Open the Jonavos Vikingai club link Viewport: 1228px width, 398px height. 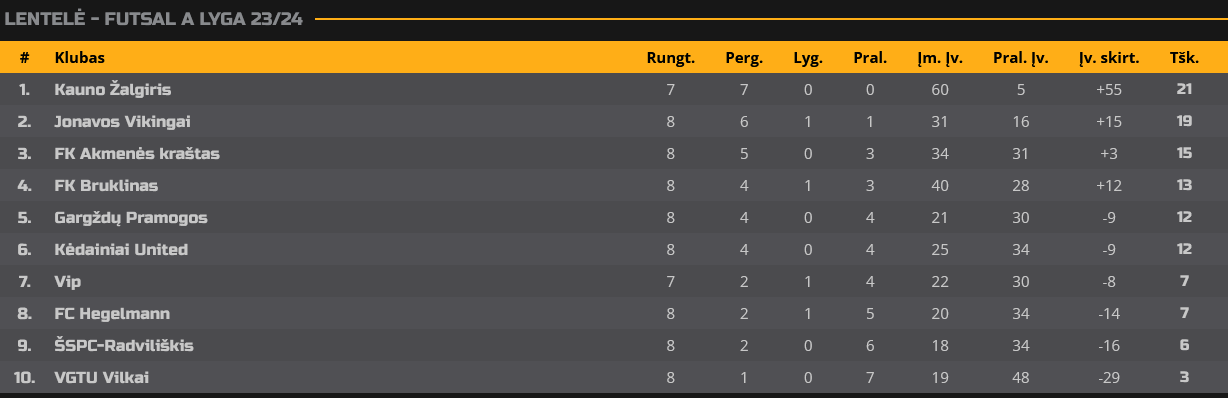122,121
